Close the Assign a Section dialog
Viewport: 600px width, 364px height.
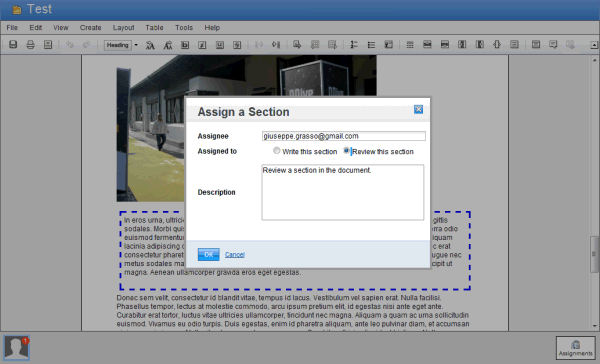[x=418, y=109]
